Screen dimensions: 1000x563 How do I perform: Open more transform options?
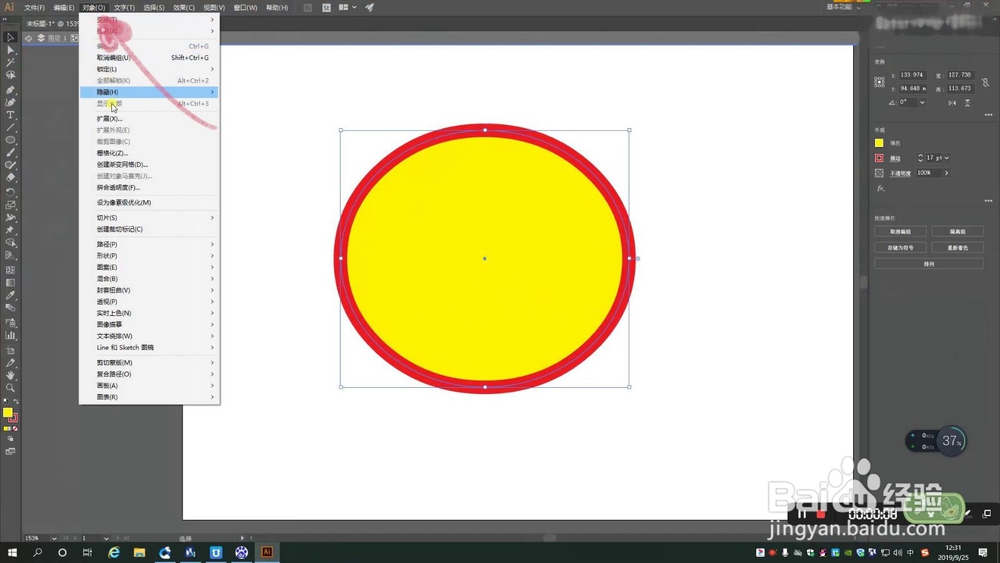[x=988, y=115]
